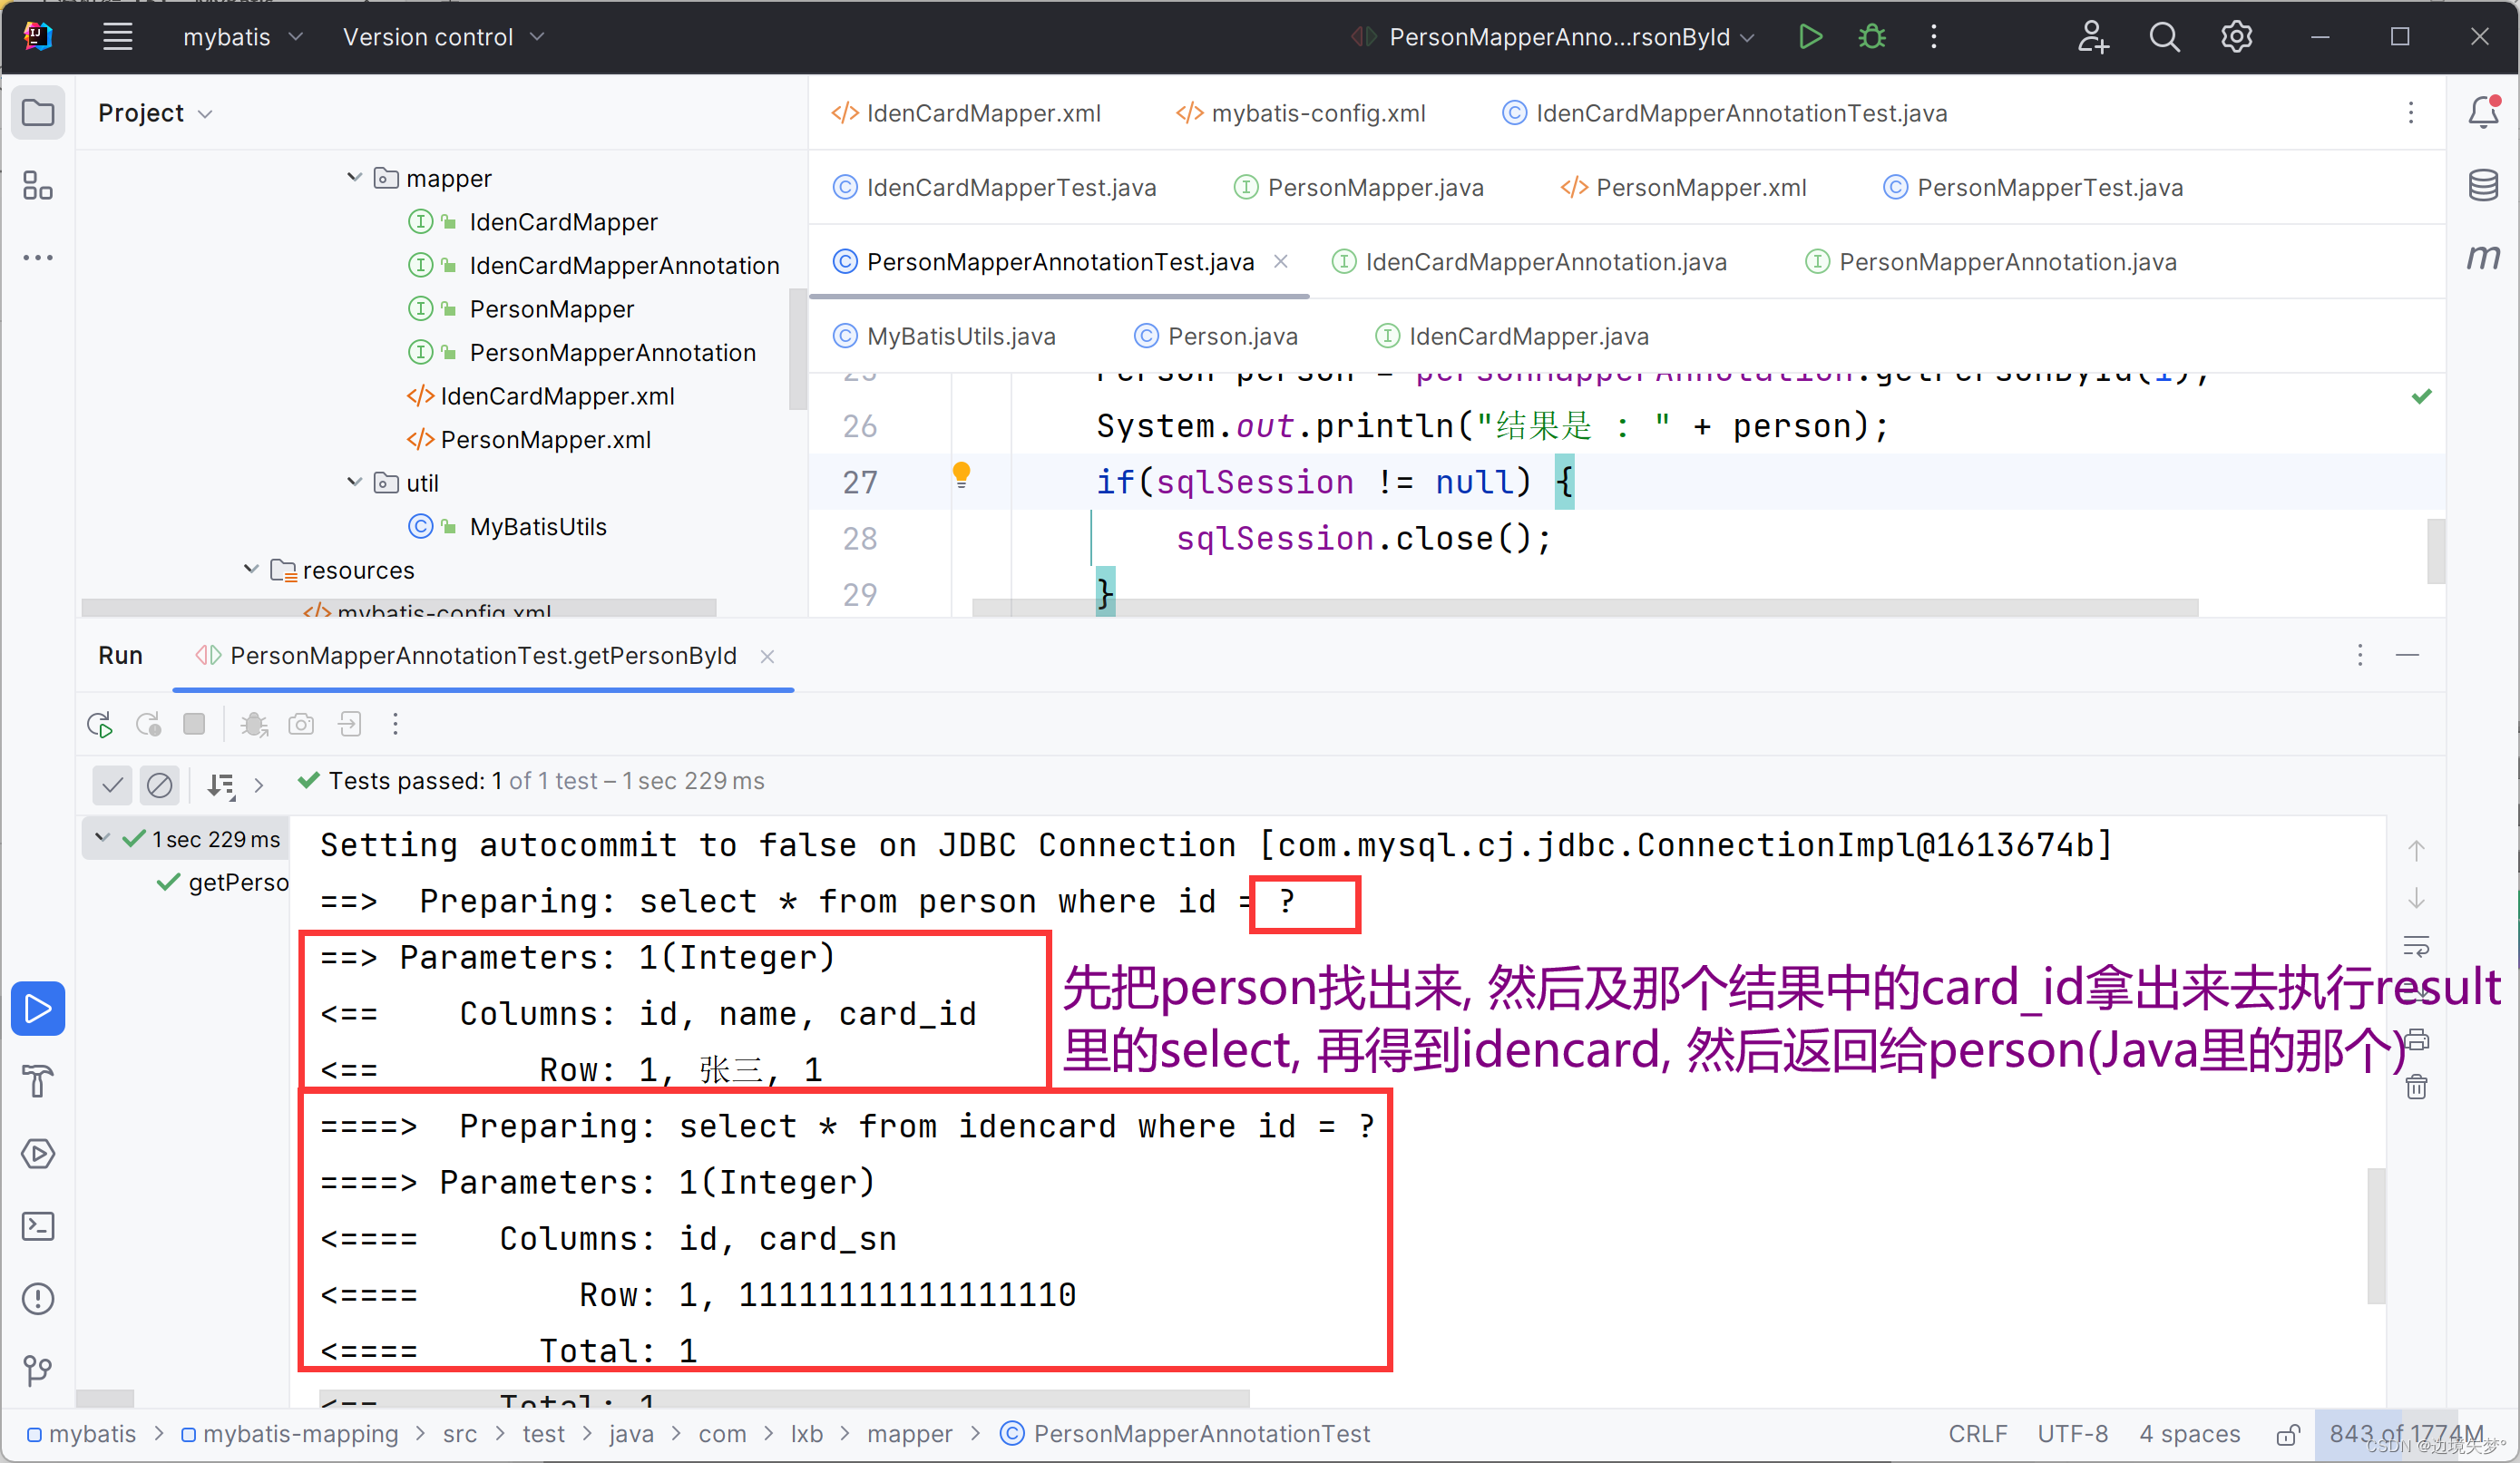Open the Project view dropdown

(x=155, y=113)
